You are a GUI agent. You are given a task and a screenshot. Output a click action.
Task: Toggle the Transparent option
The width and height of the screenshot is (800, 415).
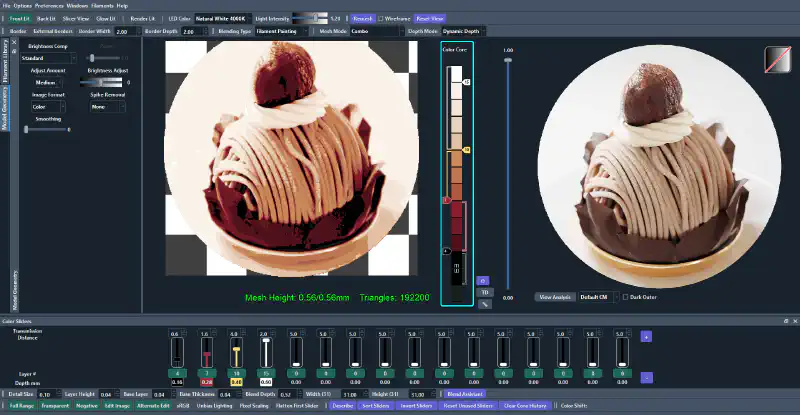click(53, 406)
